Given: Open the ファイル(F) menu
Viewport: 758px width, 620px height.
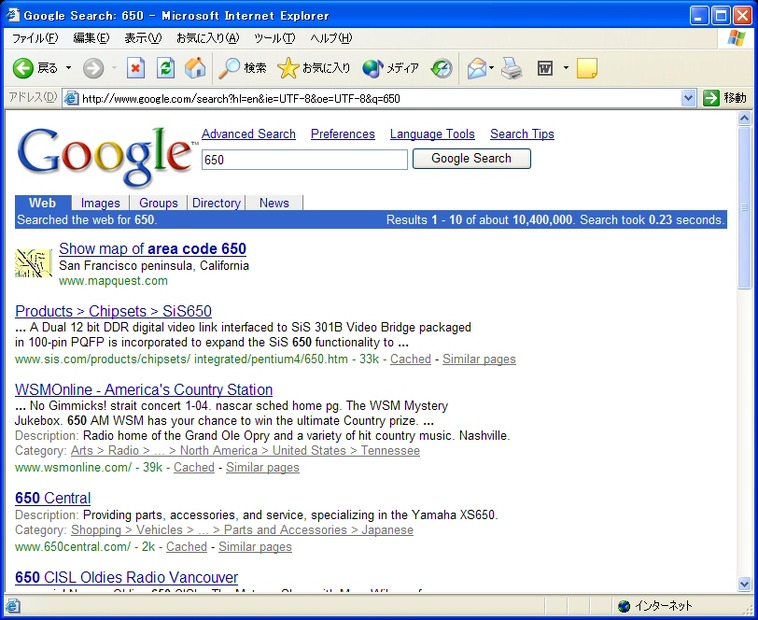Looking at the screenshot, I should pyautogui.click(x=35, y=38).
